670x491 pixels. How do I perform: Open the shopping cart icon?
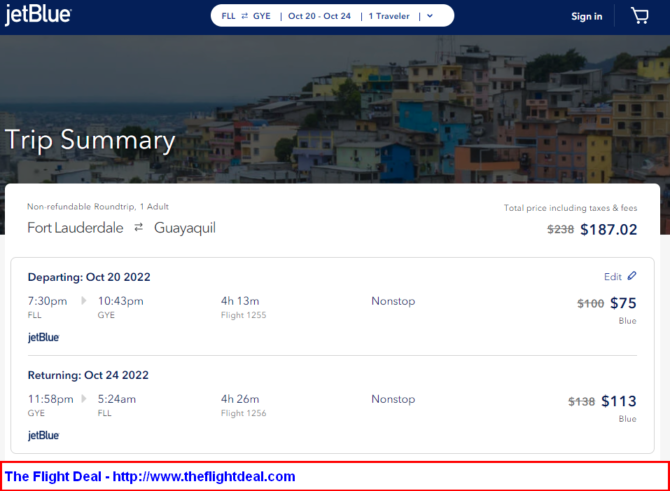640,16
